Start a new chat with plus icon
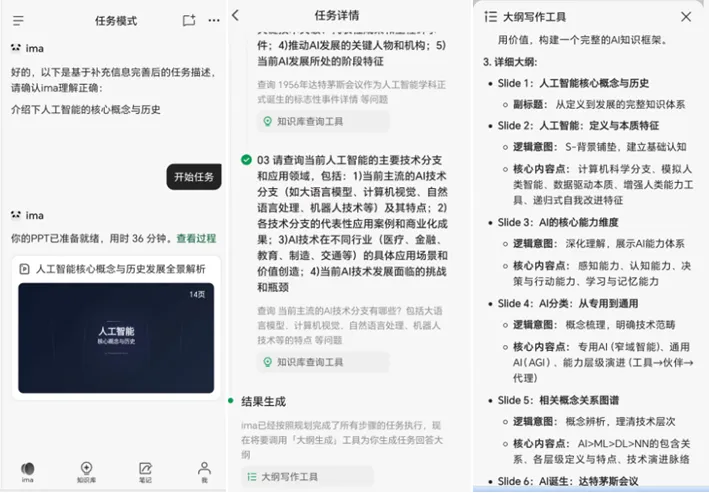This screenshot has height=493, width=709. coord(189,20)
